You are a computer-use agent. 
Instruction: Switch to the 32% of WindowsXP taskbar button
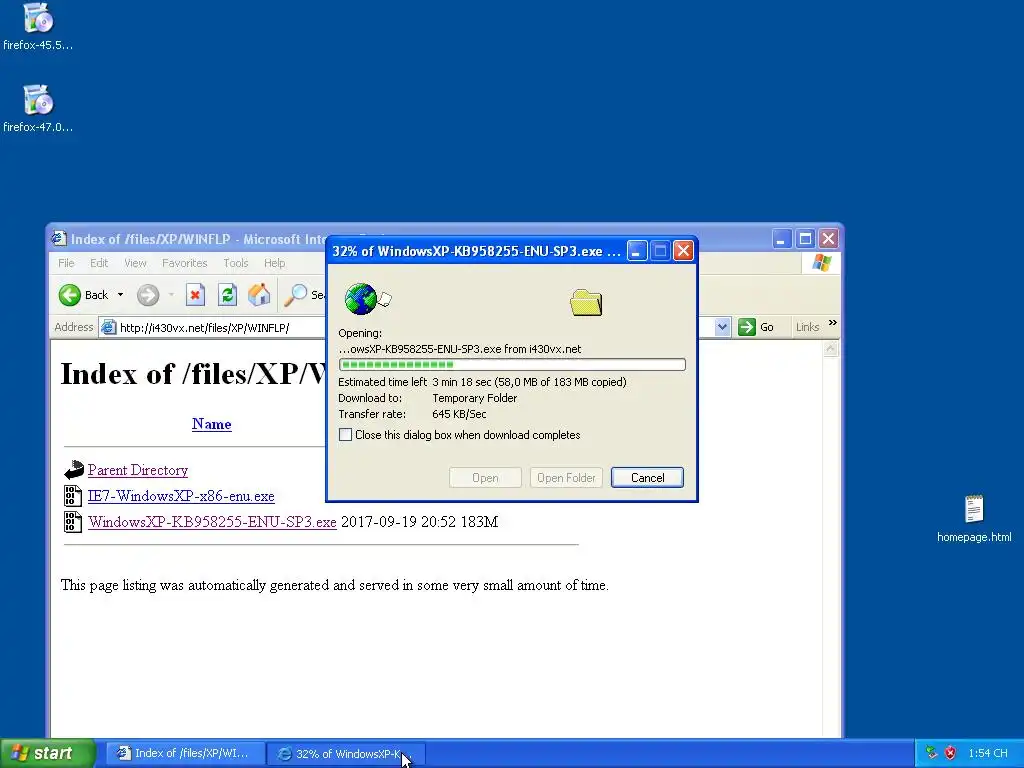point(346,754)
